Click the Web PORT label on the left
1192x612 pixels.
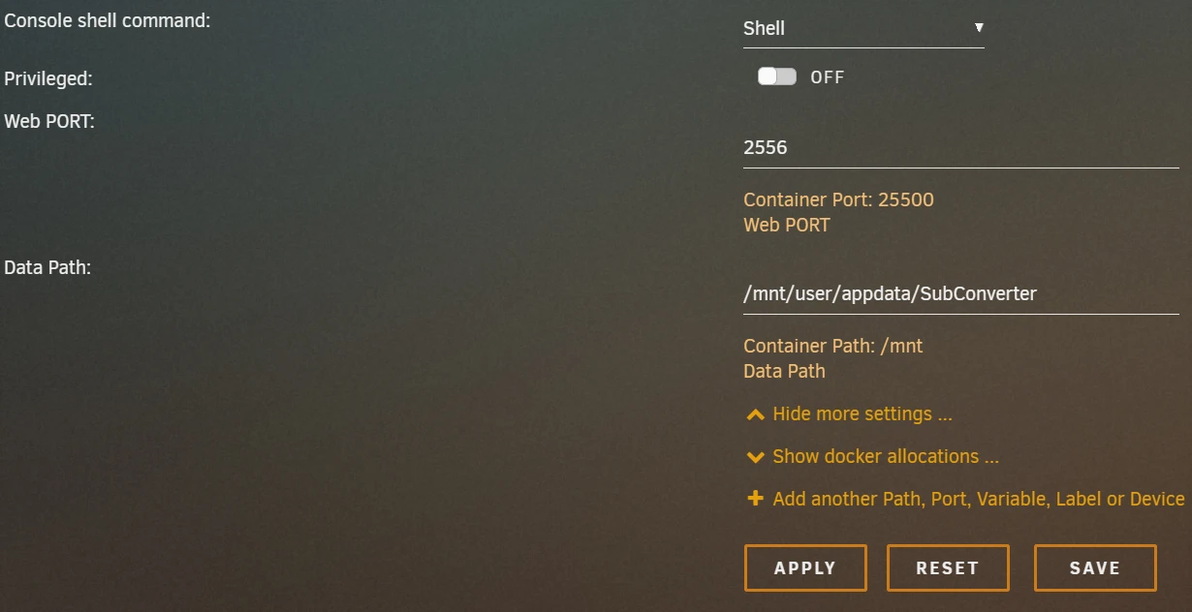tap(49, 121)
